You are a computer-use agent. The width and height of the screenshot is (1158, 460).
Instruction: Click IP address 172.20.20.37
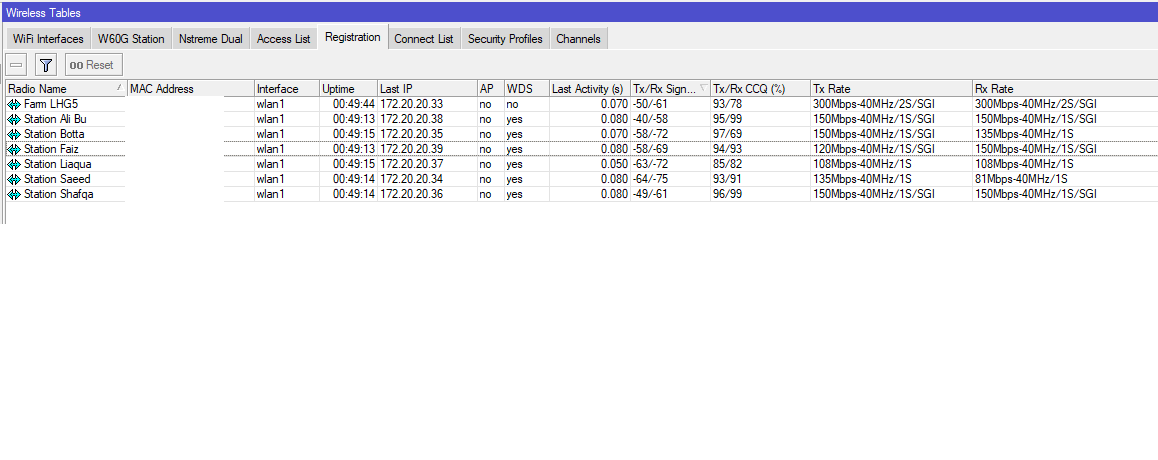click(411, 164)
